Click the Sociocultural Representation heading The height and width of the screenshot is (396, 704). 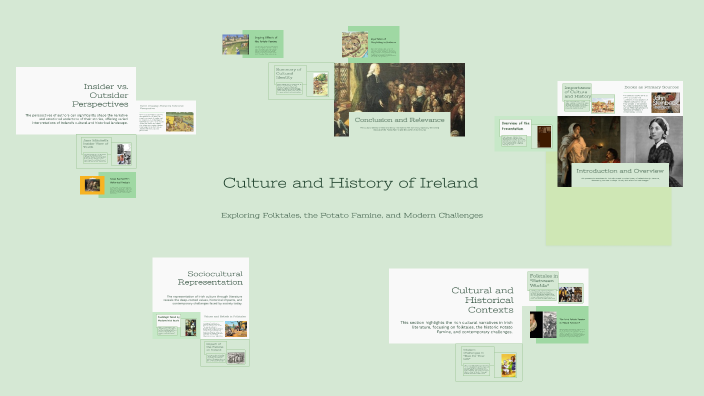coord(210,278)
